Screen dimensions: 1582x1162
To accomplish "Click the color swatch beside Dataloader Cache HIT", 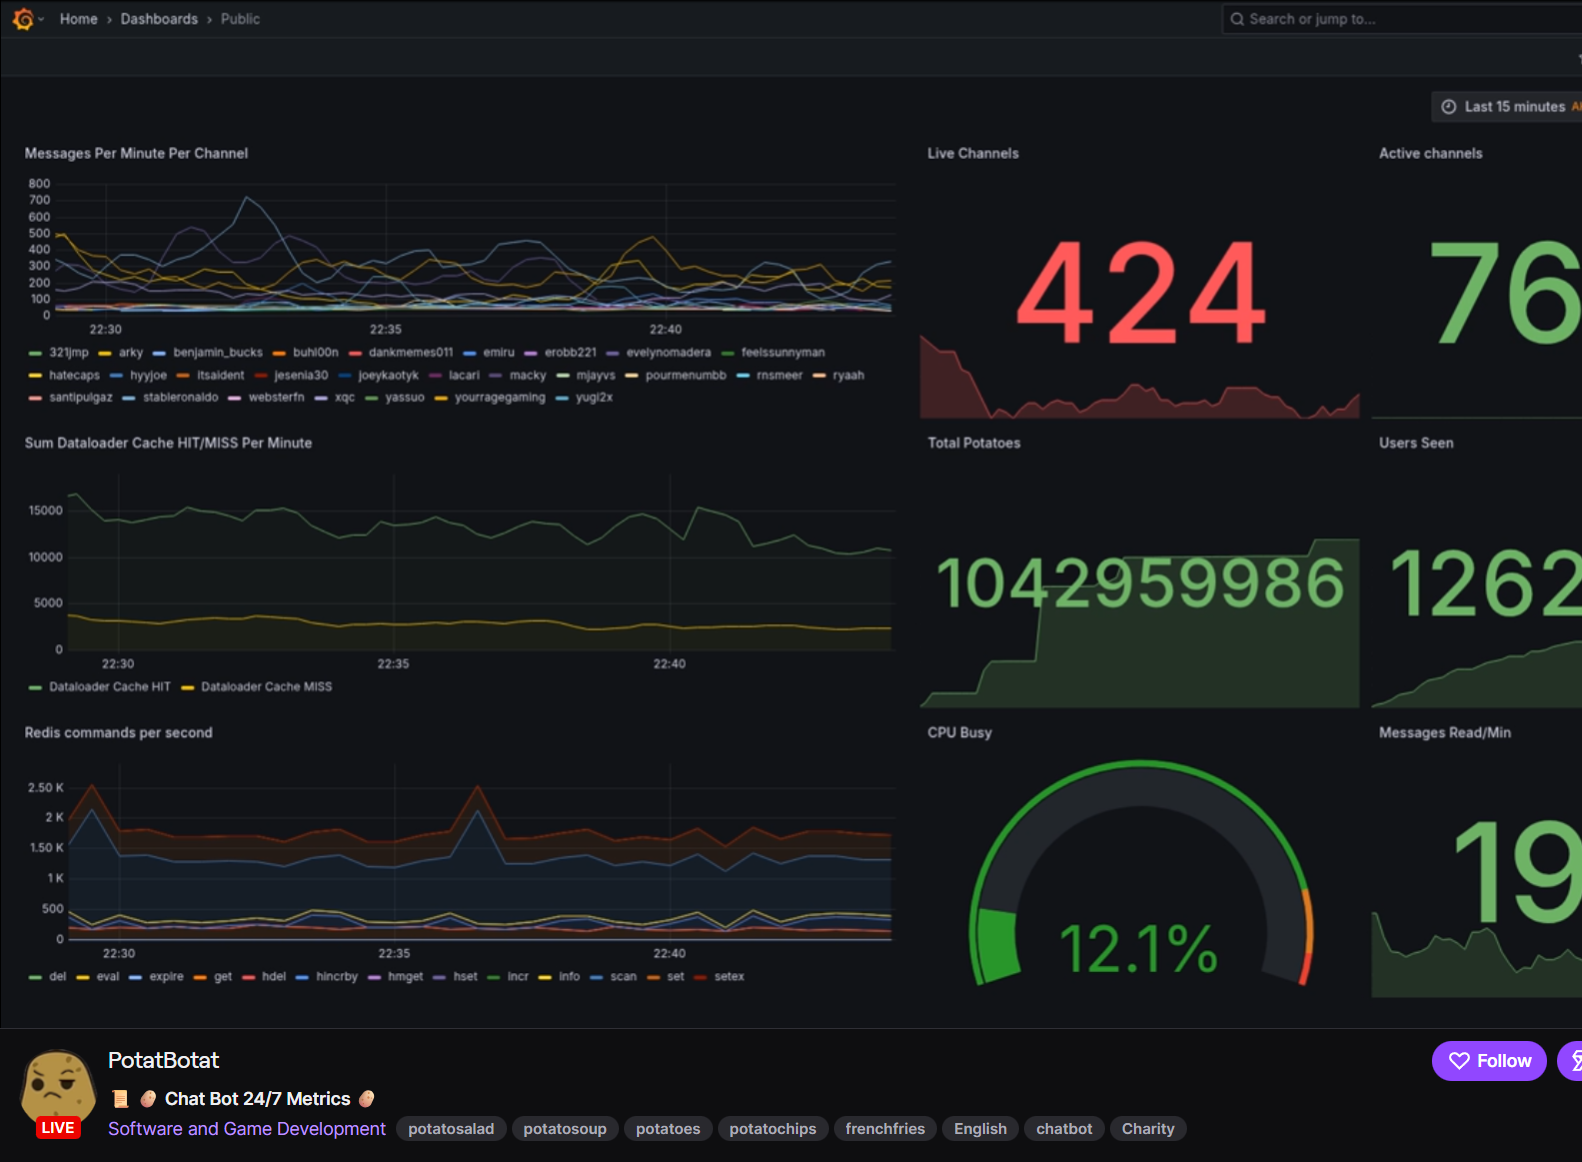I will pos(36,687).
